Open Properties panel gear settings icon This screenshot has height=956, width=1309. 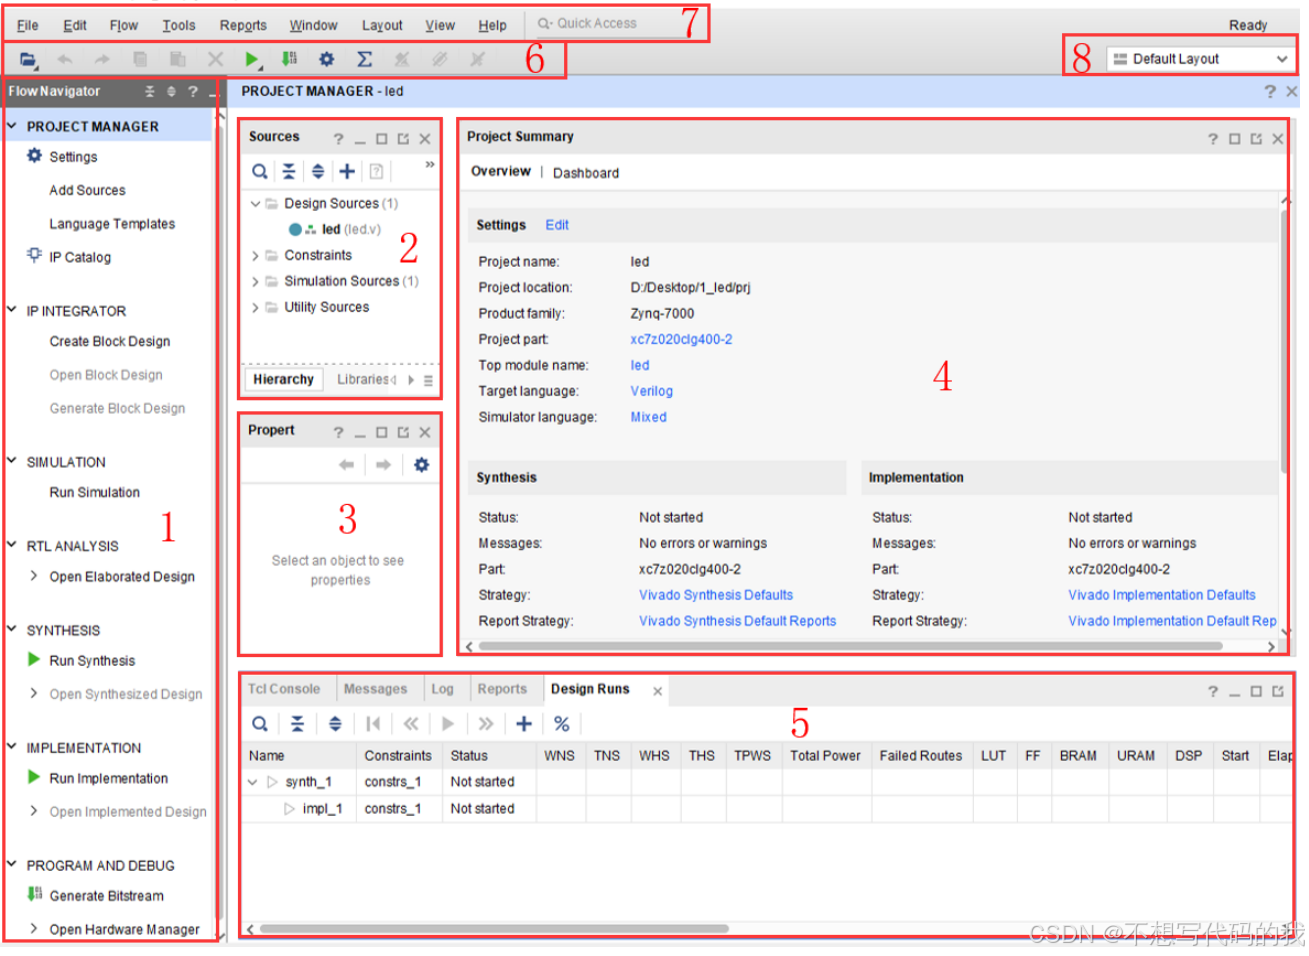pyautogui.click(x=421, y=465)
